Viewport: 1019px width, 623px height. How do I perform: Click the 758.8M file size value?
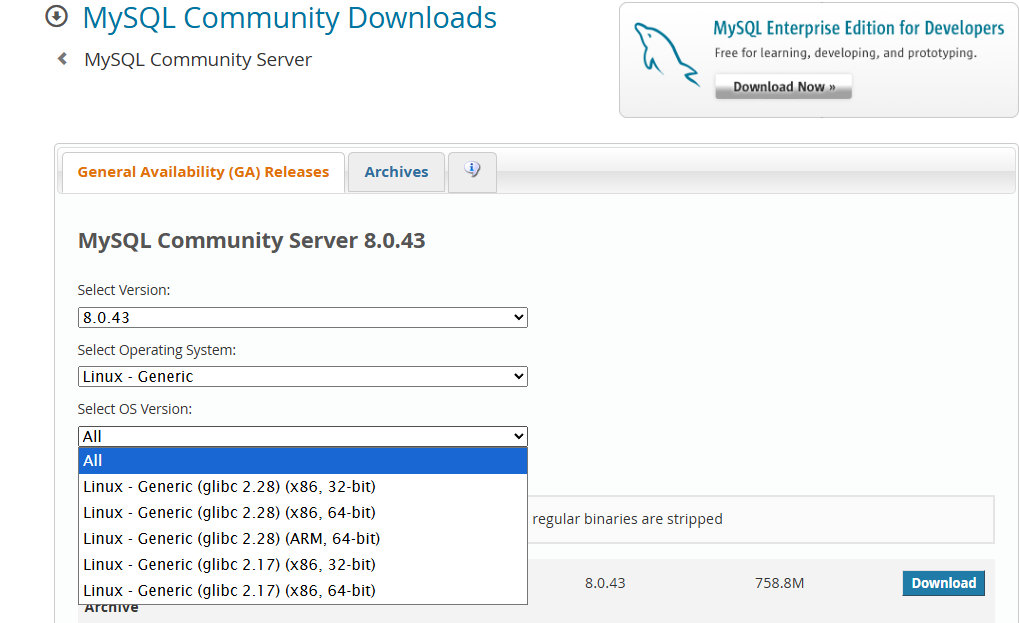(x=779, y=583)
